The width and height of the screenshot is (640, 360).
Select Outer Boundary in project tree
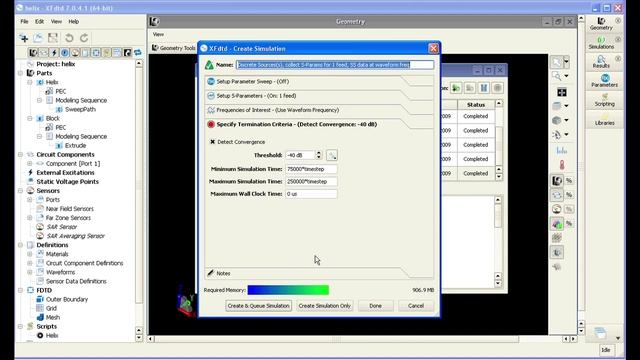[x=67, y=299]
